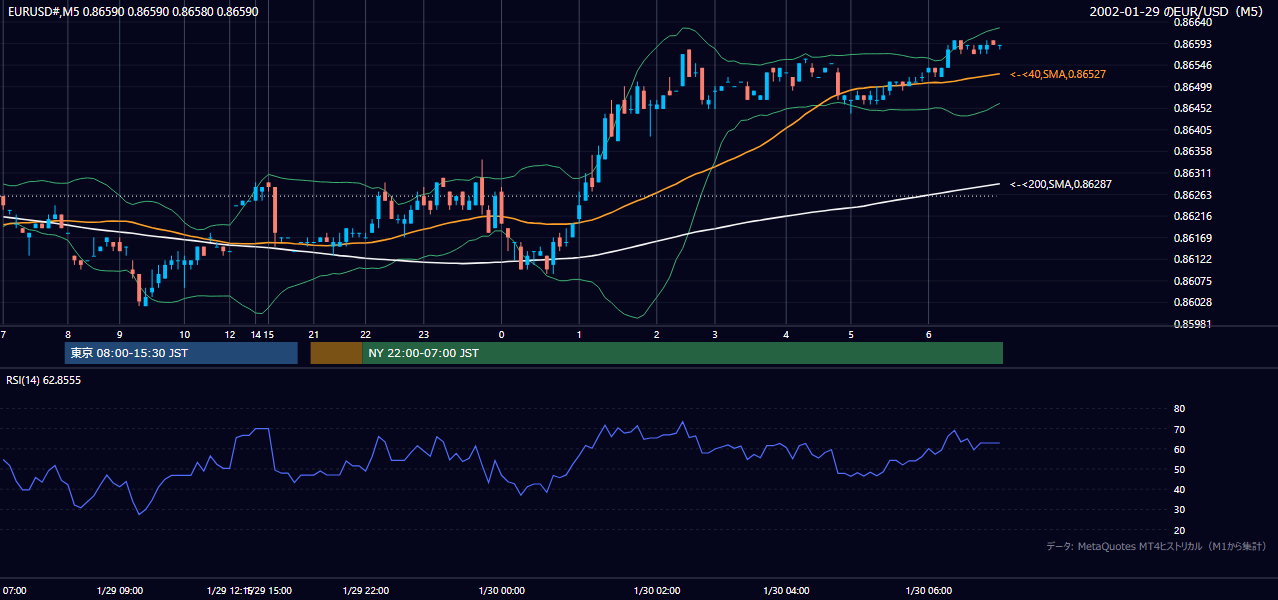
Task: Click RSI scale level 50
Action: pos(1179,469)
